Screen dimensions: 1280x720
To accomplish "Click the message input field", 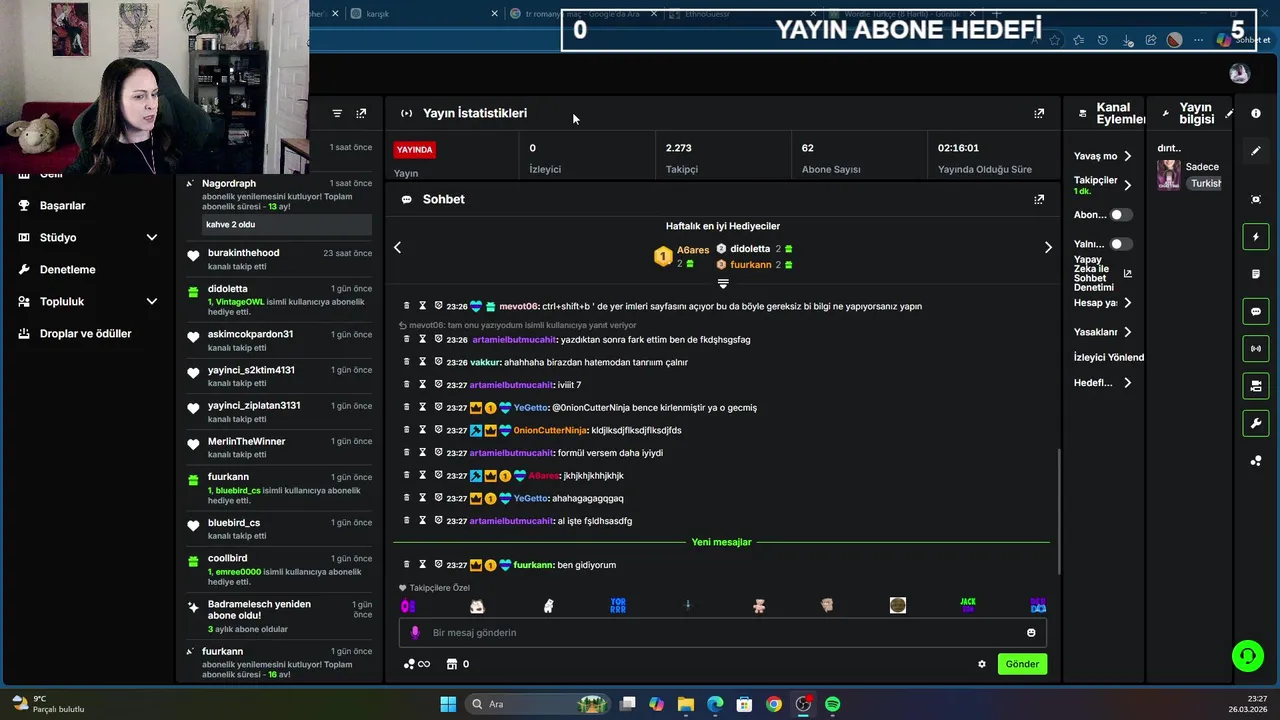I will [722, 633].
